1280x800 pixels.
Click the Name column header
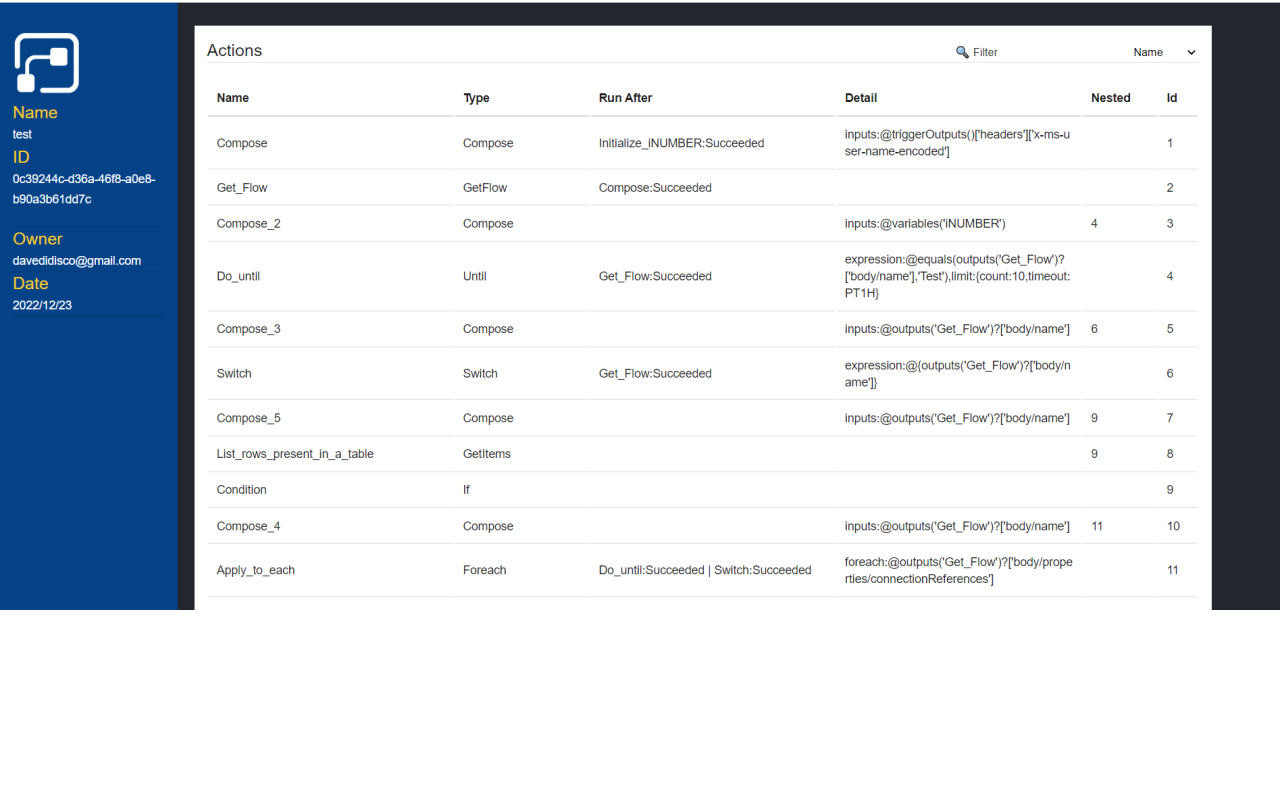[233, 98]
